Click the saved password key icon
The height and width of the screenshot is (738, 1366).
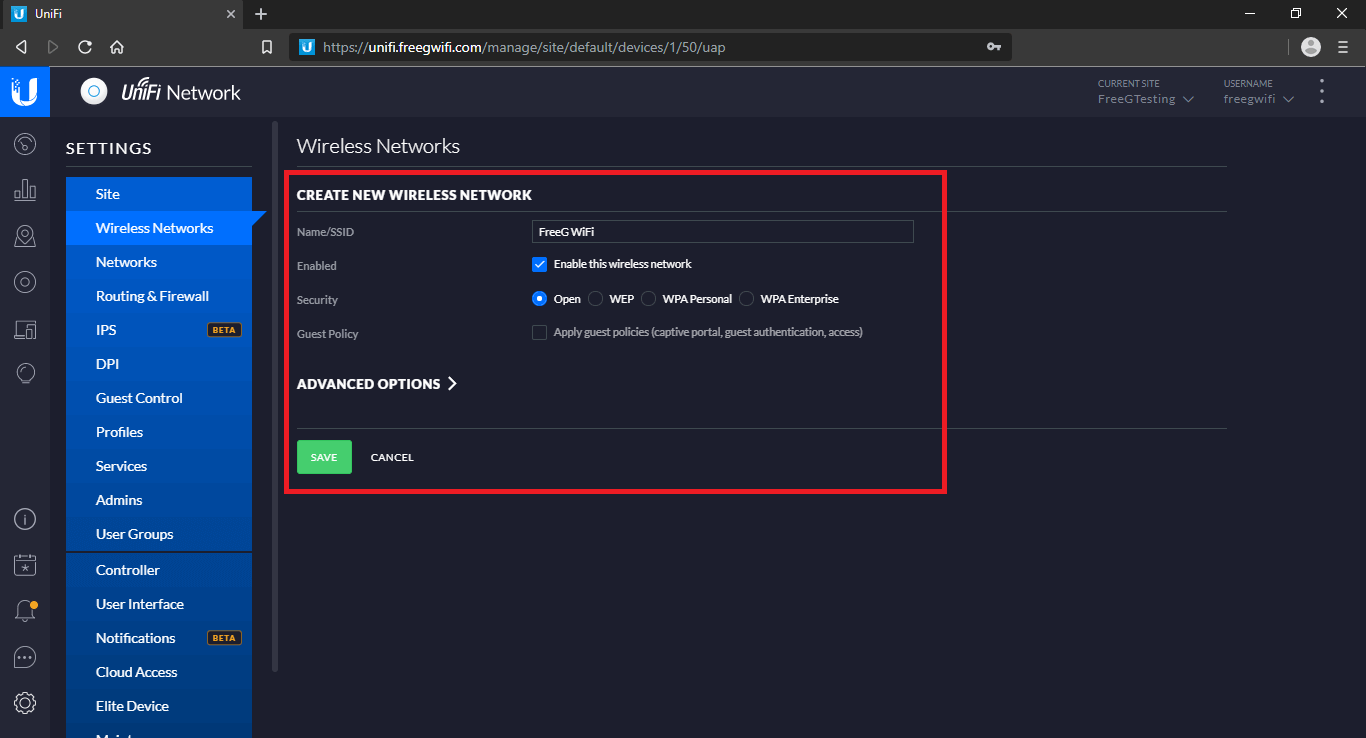994,47
